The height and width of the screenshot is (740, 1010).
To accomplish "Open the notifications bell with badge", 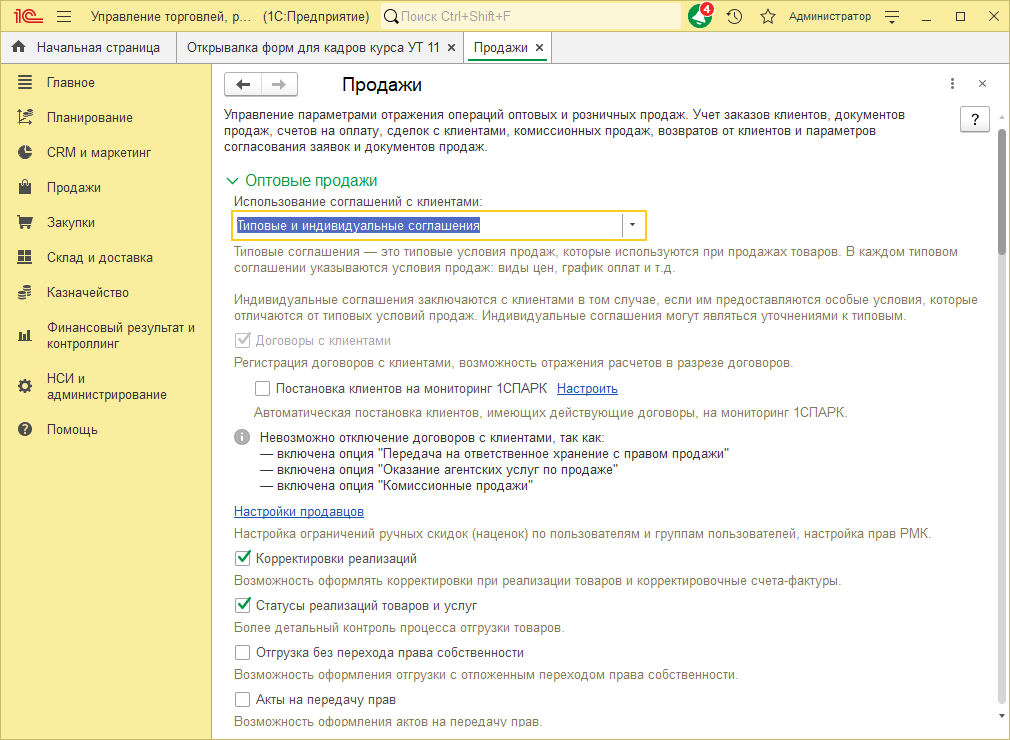I will coord(700,16).
